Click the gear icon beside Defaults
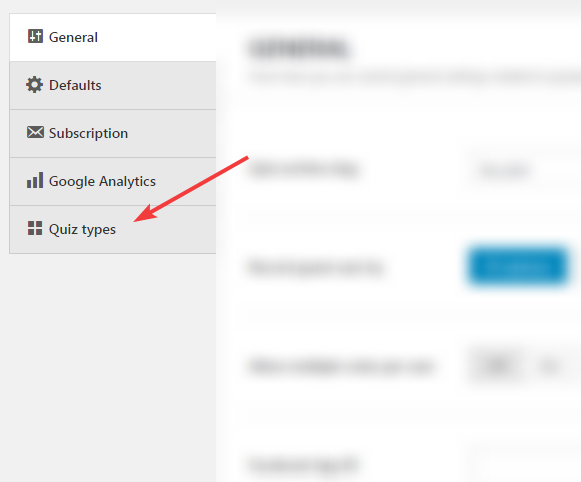 tap(34, 84)
